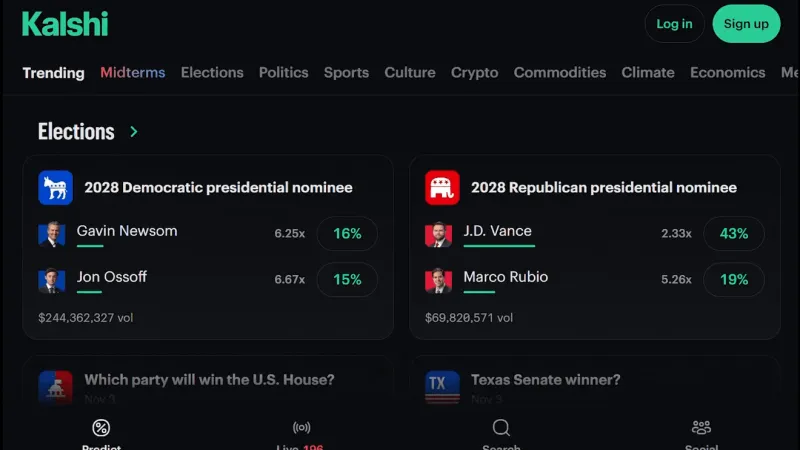Switch to the Crypto tab
The height and width of the screenshot is (450, 800).
click(474, 72)
